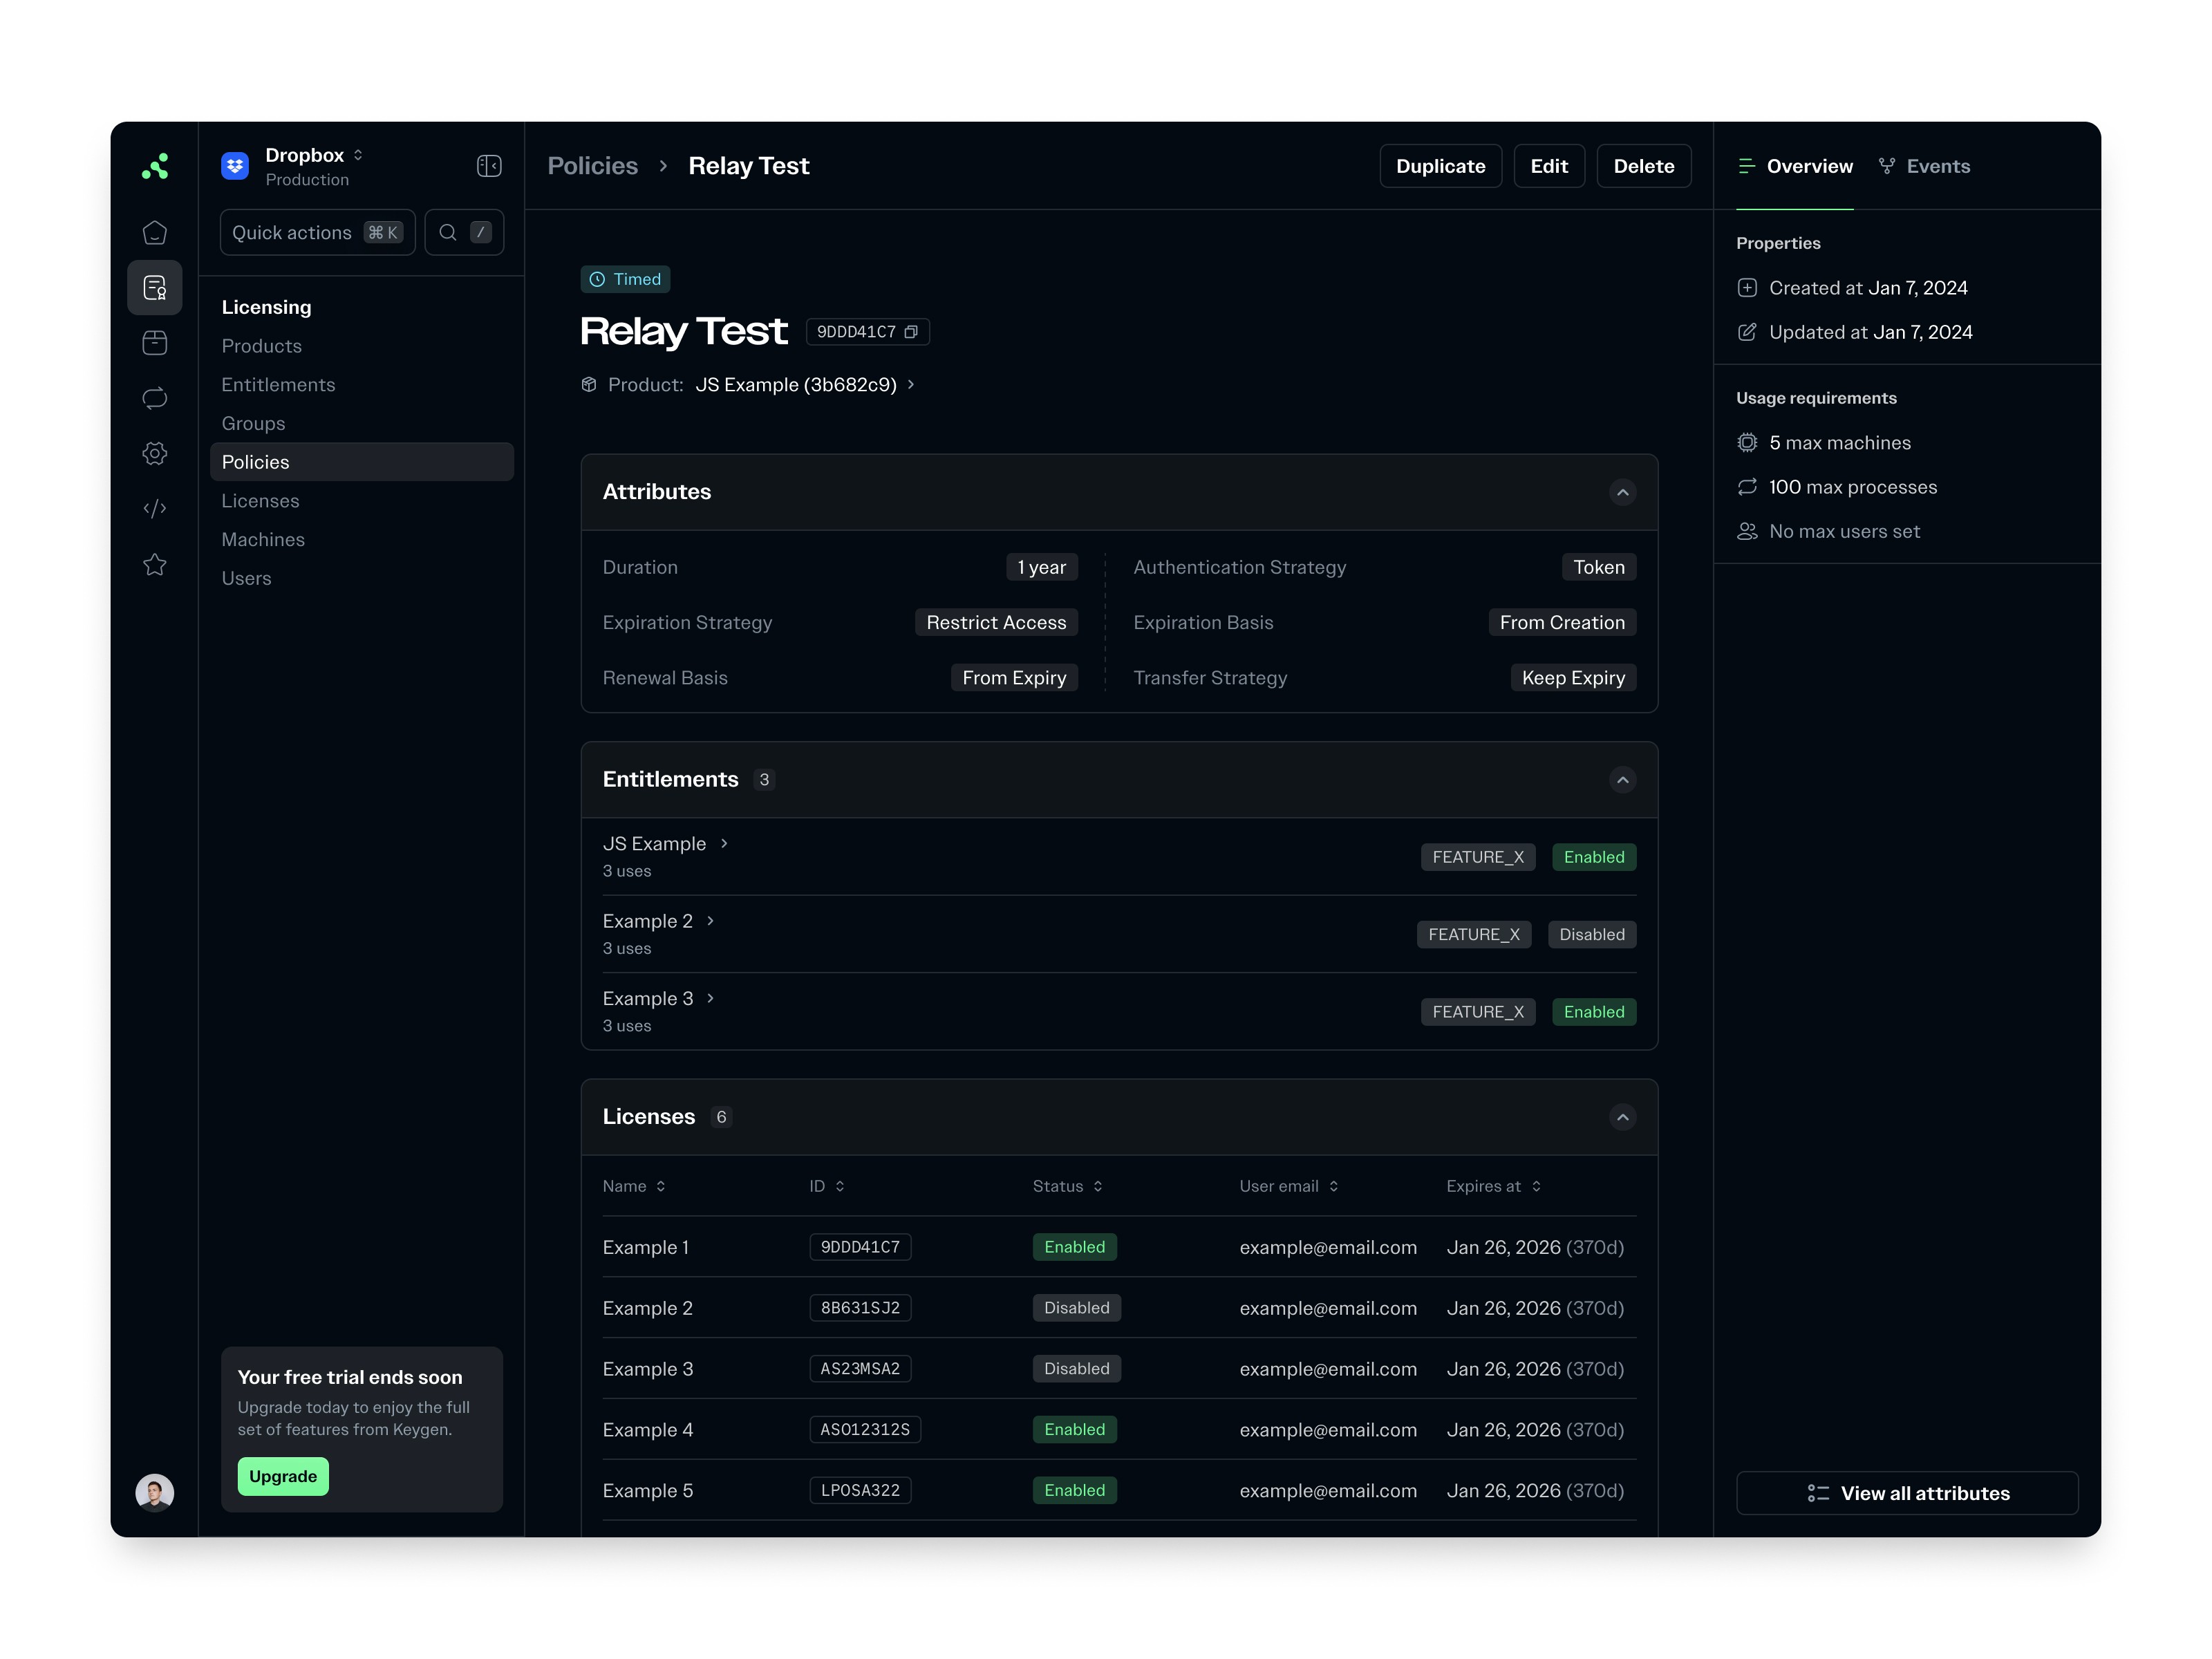
Task: Open the settings gear icon in the left rail
Action: [x=155, y=453]
